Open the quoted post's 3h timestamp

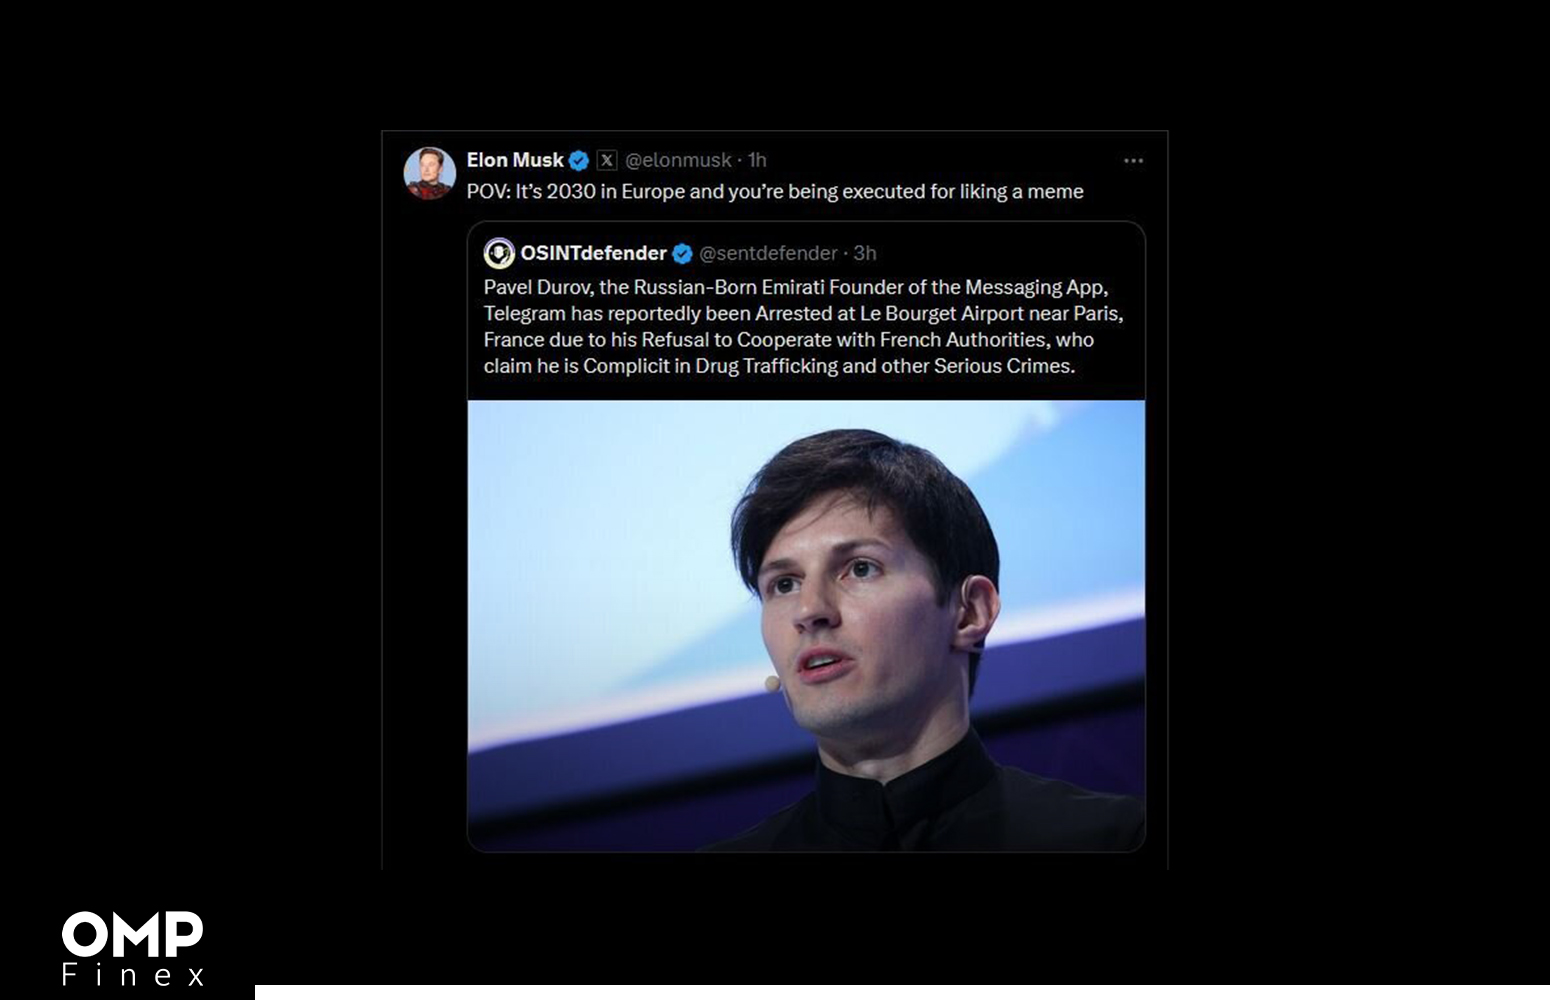[x=865, y=253]
